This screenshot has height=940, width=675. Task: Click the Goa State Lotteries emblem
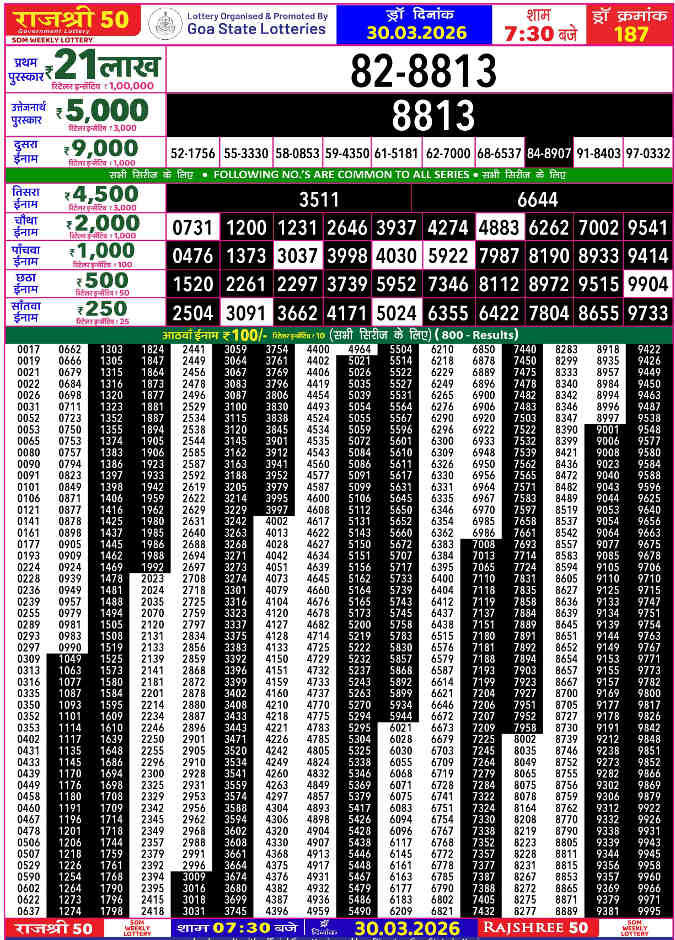[166, 22]
